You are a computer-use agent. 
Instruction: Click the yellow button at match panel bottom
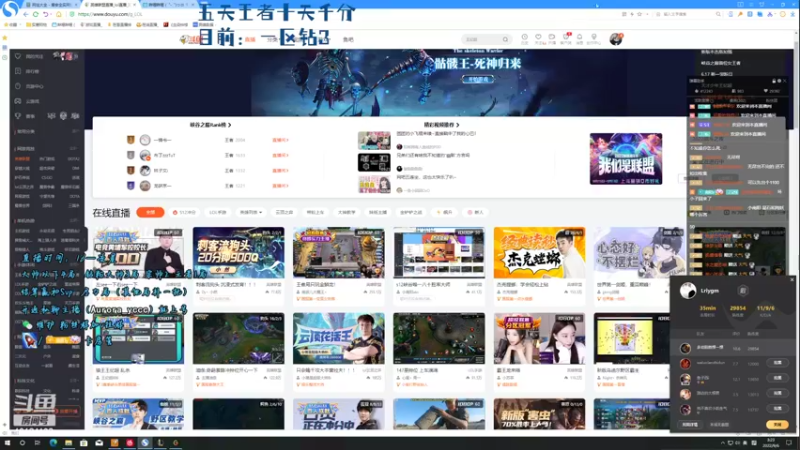777,424
